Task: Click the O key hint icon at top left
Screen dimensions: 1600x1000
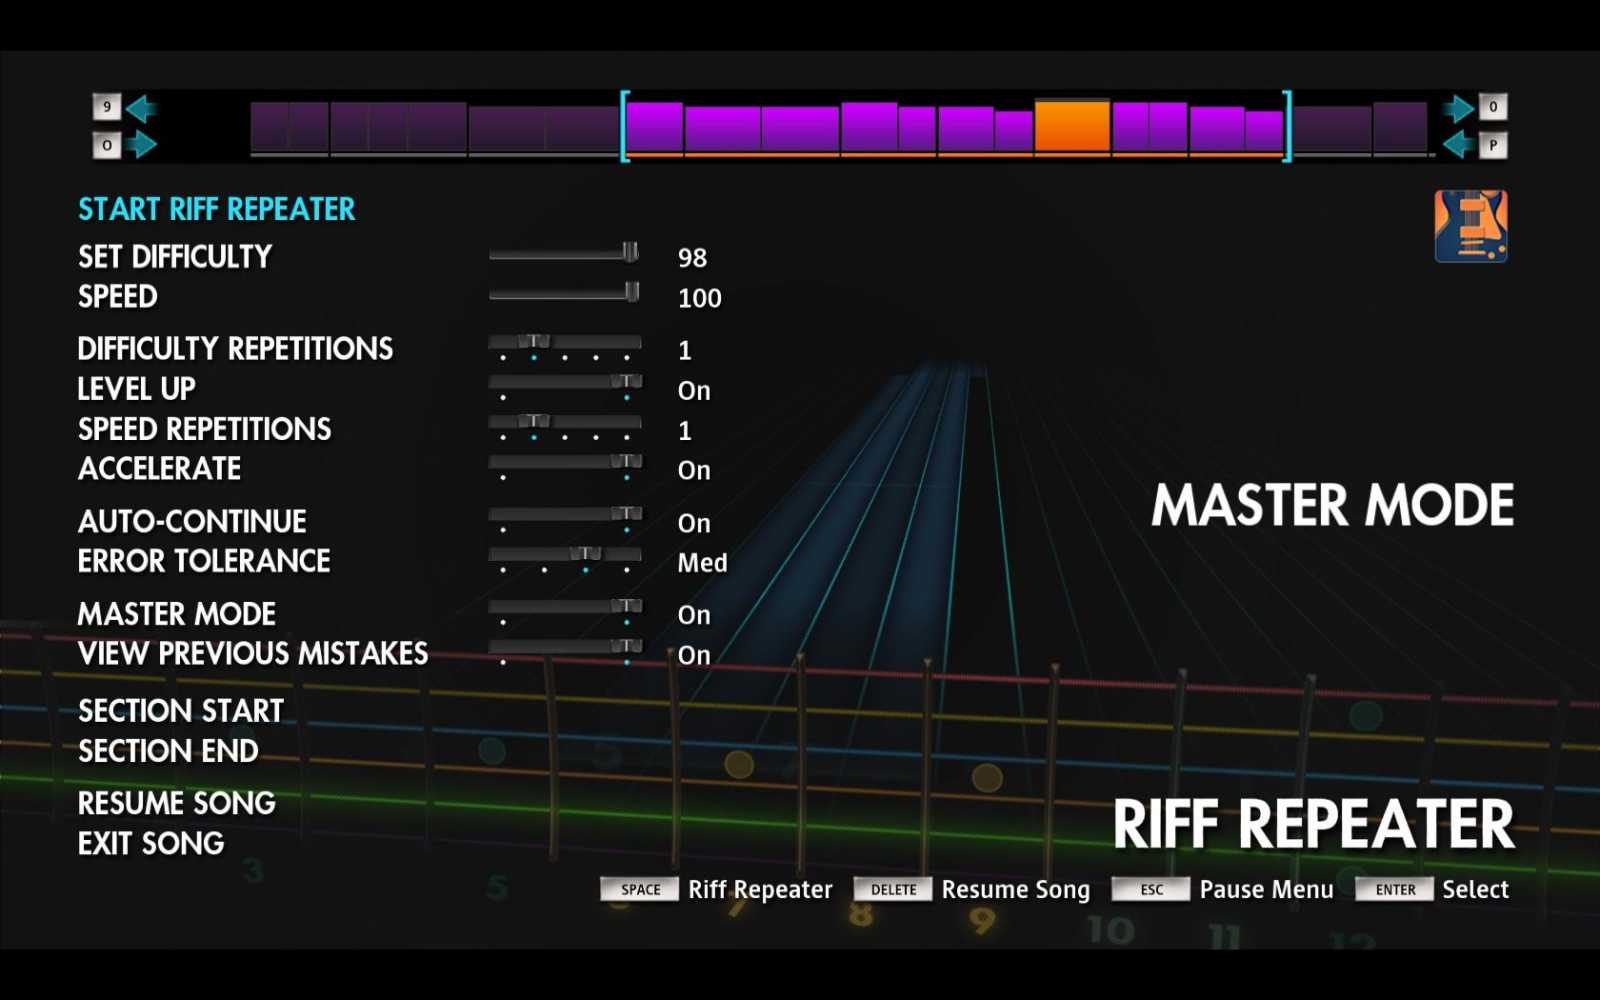Action: point(107,146)
